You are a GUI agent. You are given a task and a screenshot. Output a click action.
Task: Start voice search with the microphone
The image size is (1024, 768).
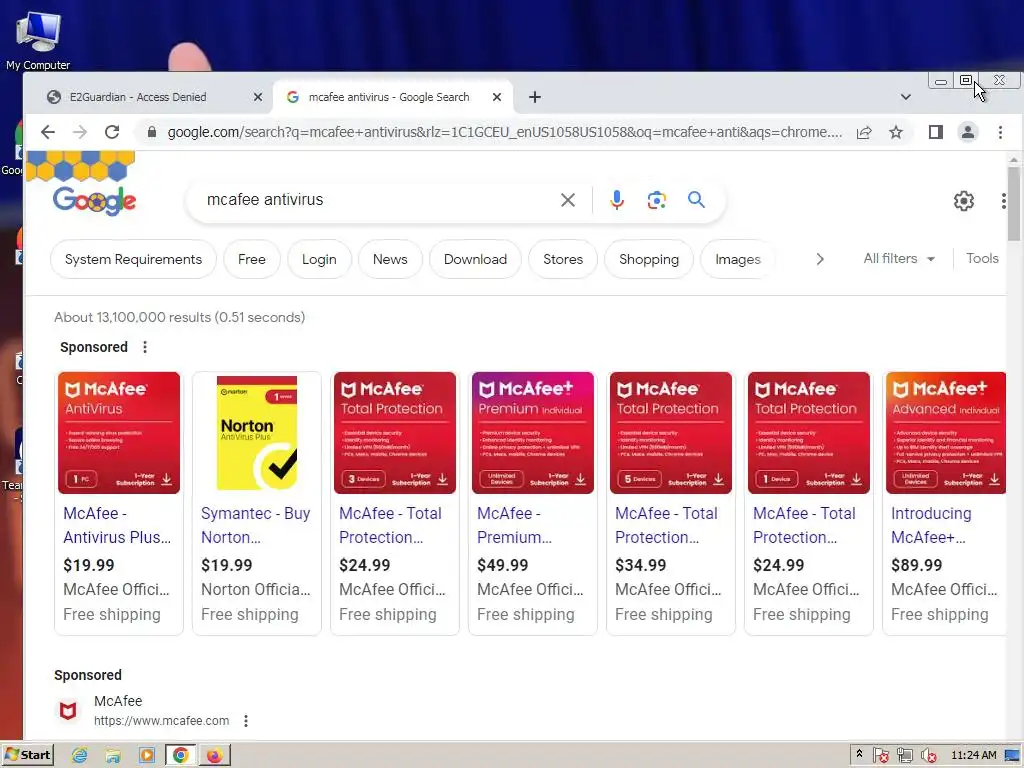616,200
